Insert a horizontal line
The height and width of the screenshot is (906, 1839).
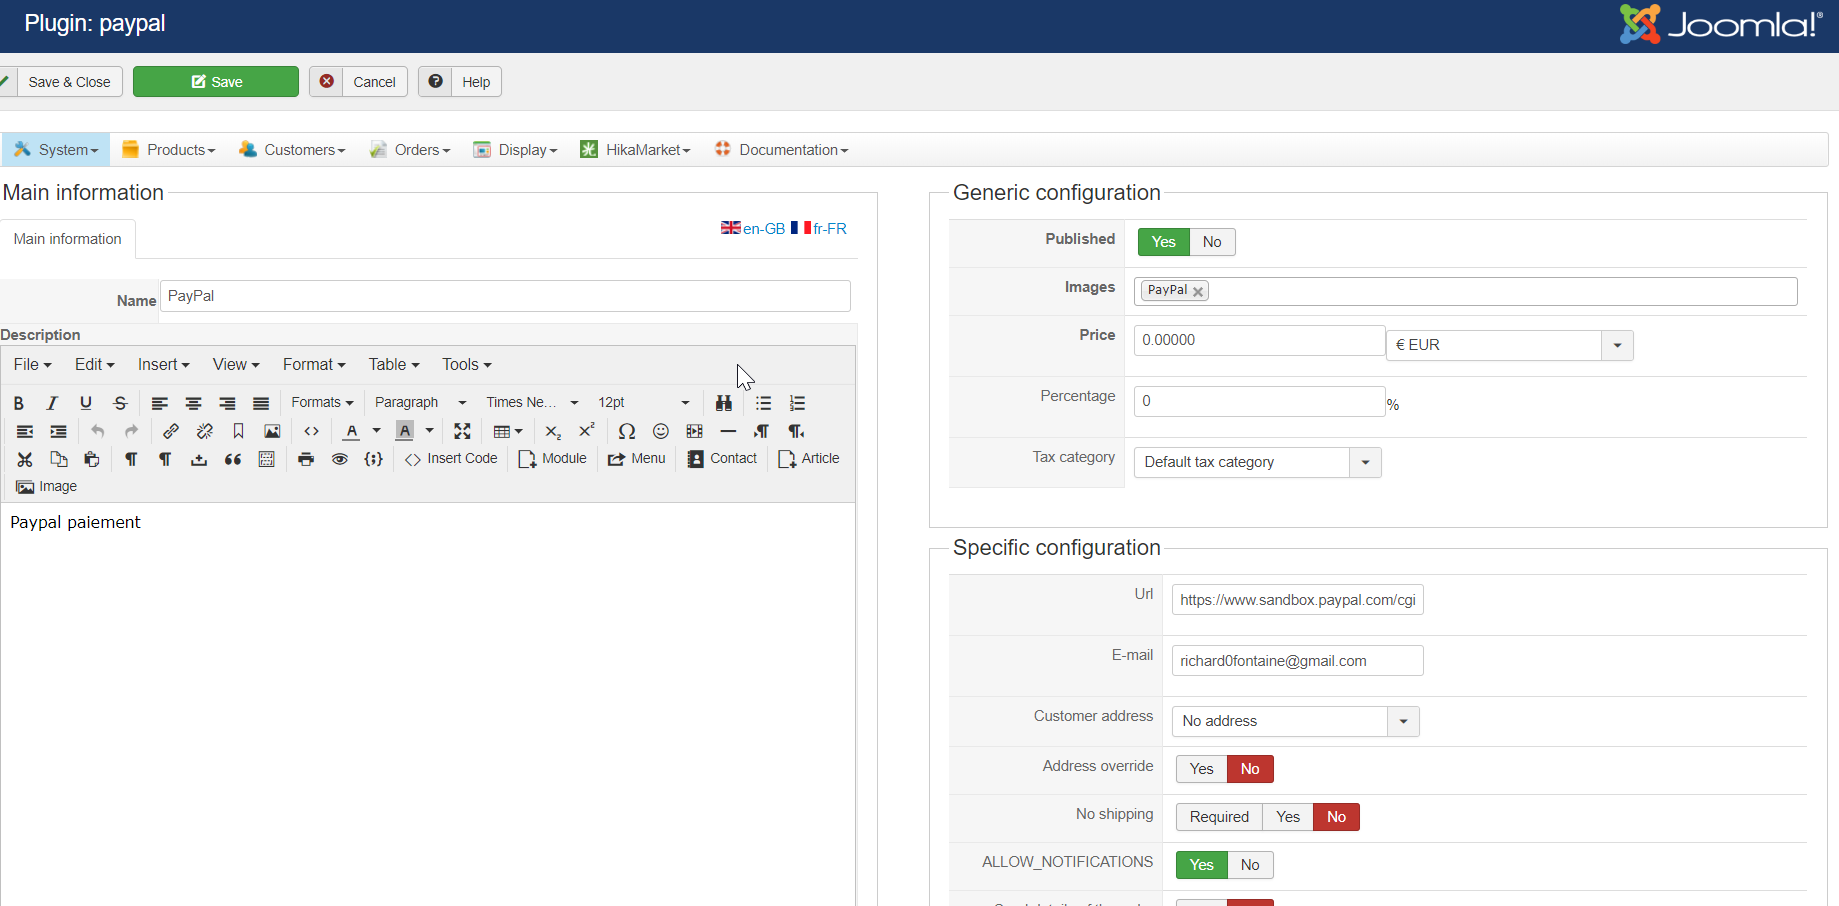[x=728, y=431]
